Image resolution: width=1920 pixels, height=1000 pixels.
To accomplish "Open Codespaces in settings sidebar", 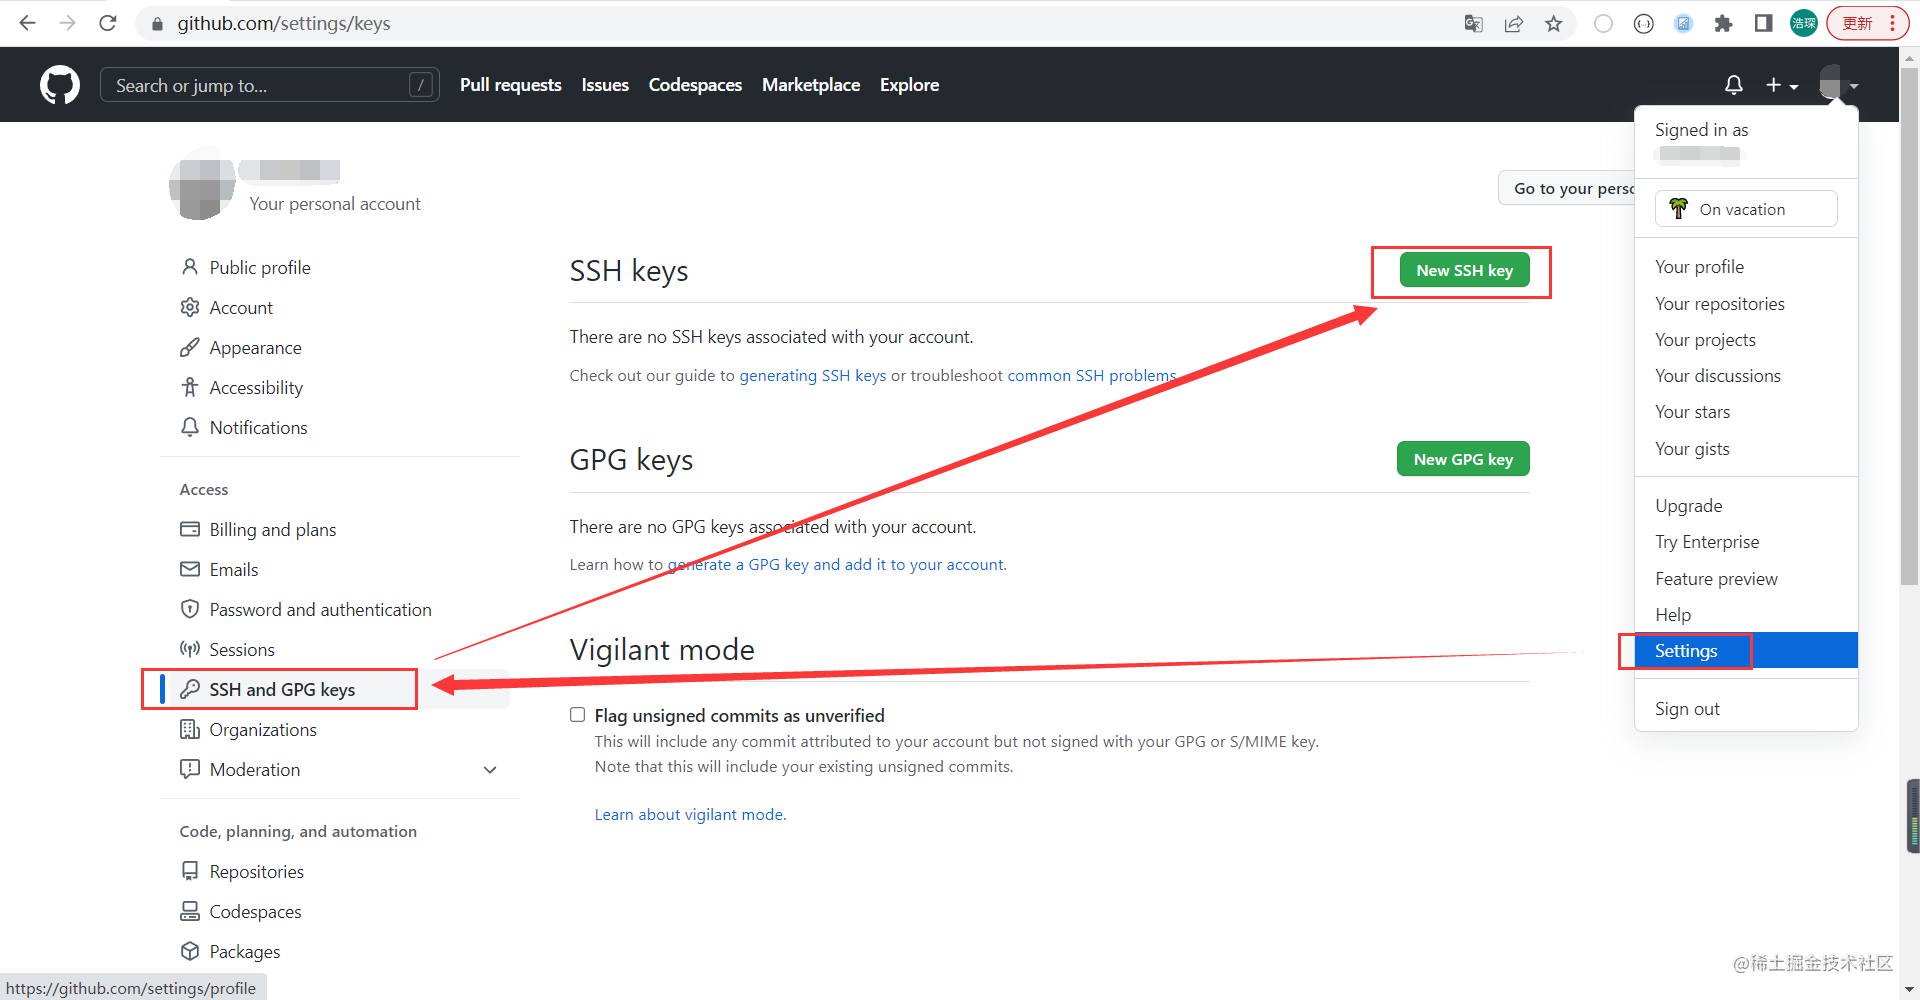I will pyautogui.click(x=255, y=911).
